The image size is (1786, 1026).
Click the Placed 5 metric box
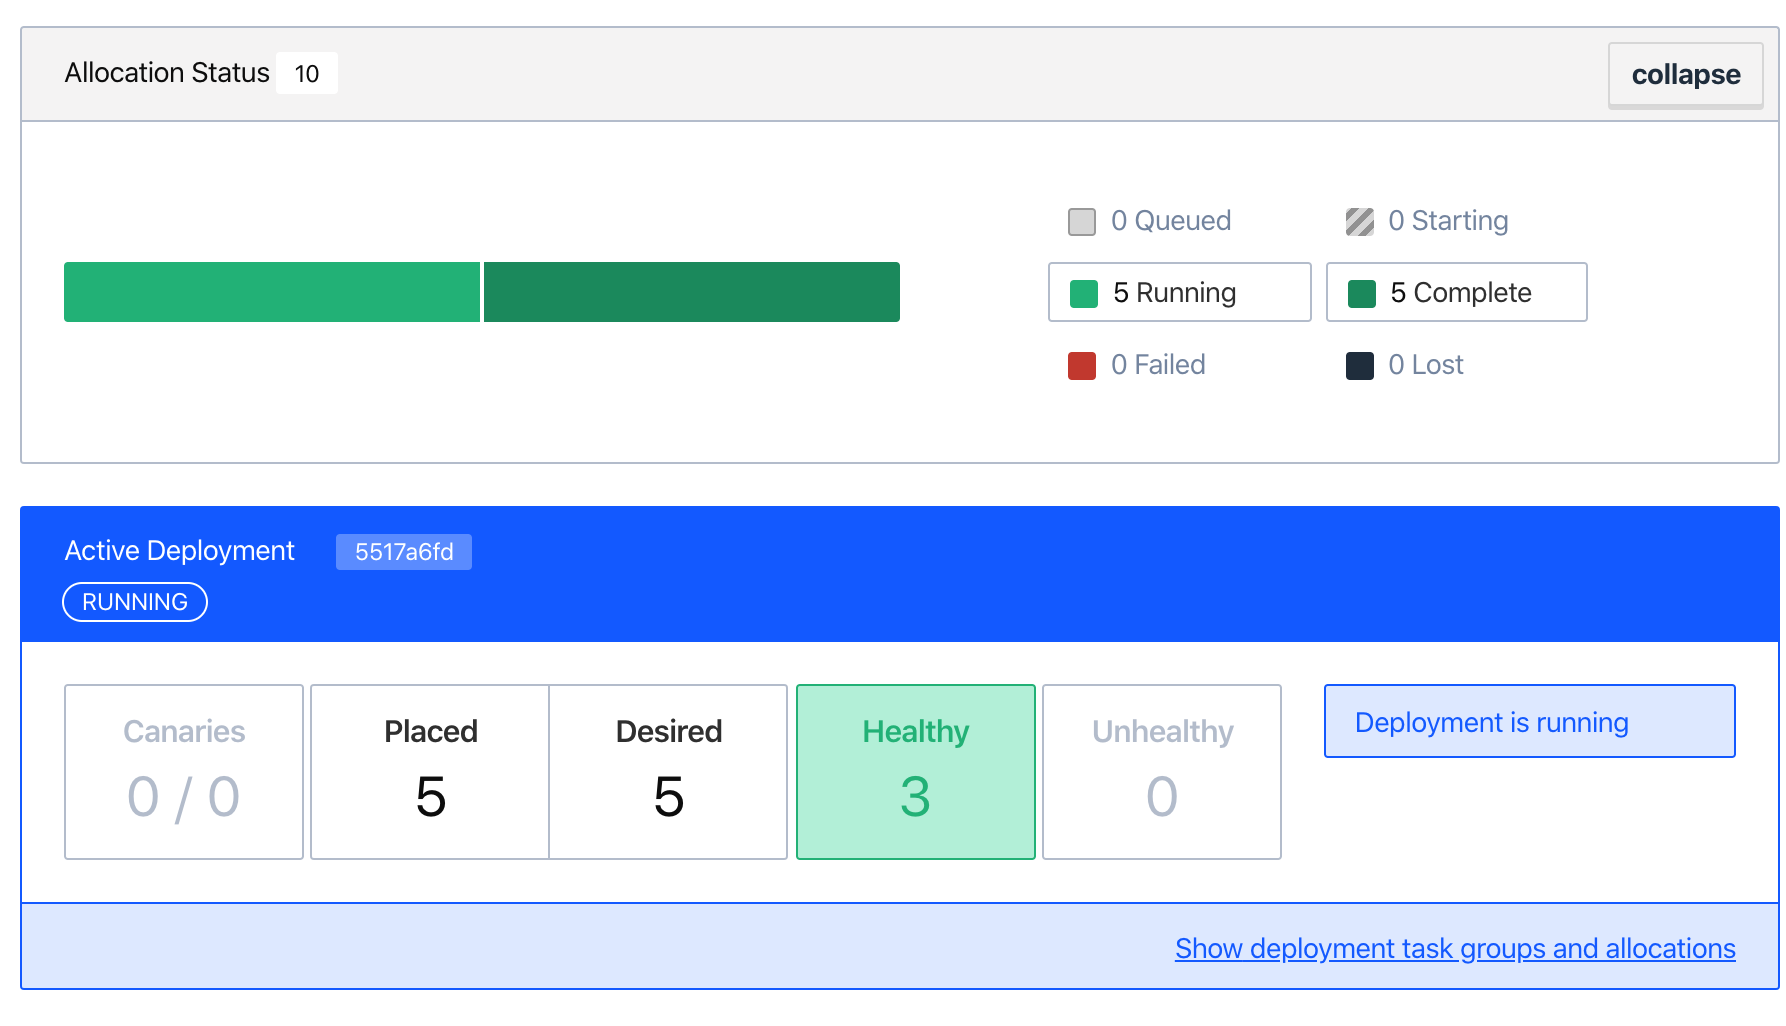(430, 772)
